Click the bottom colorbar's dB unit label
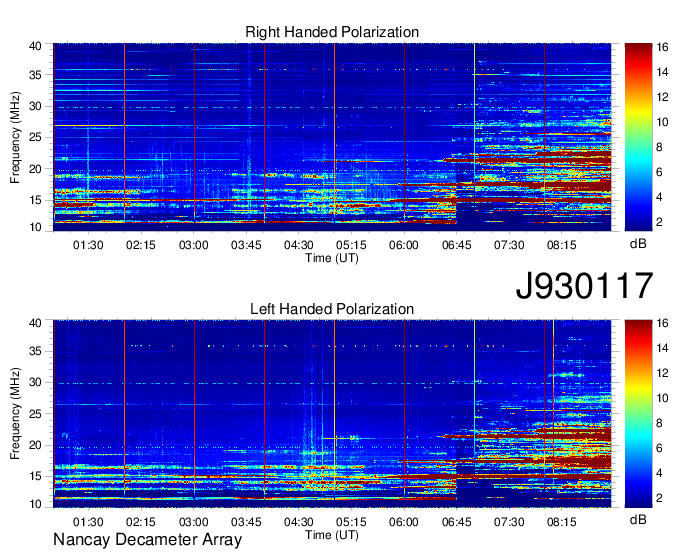The image size is (680, 552). pyautogui.click(x=638, y=519)
